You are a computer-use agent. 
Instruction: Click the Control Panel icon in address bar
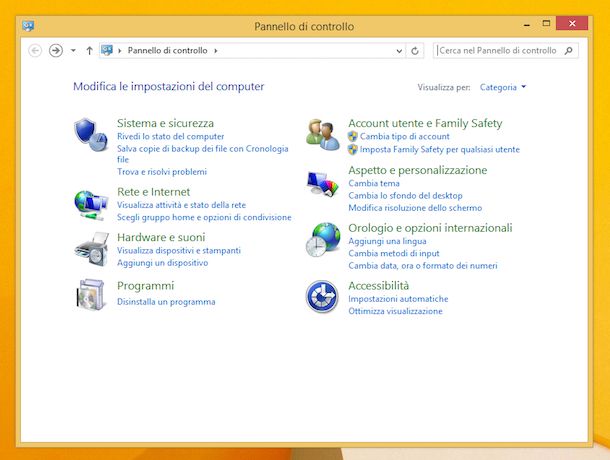tap(107, 50)
